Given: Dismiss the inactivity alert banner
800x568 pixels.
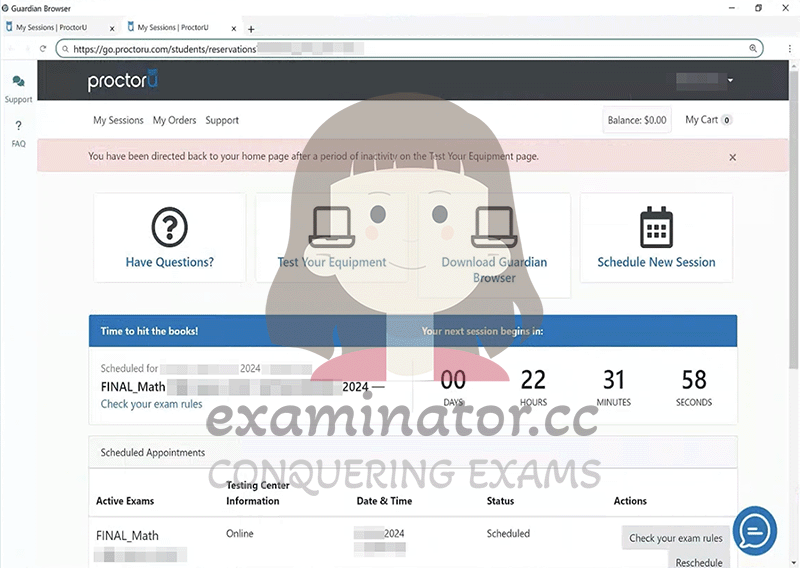Looking at the screenshot, I should 733,157.
